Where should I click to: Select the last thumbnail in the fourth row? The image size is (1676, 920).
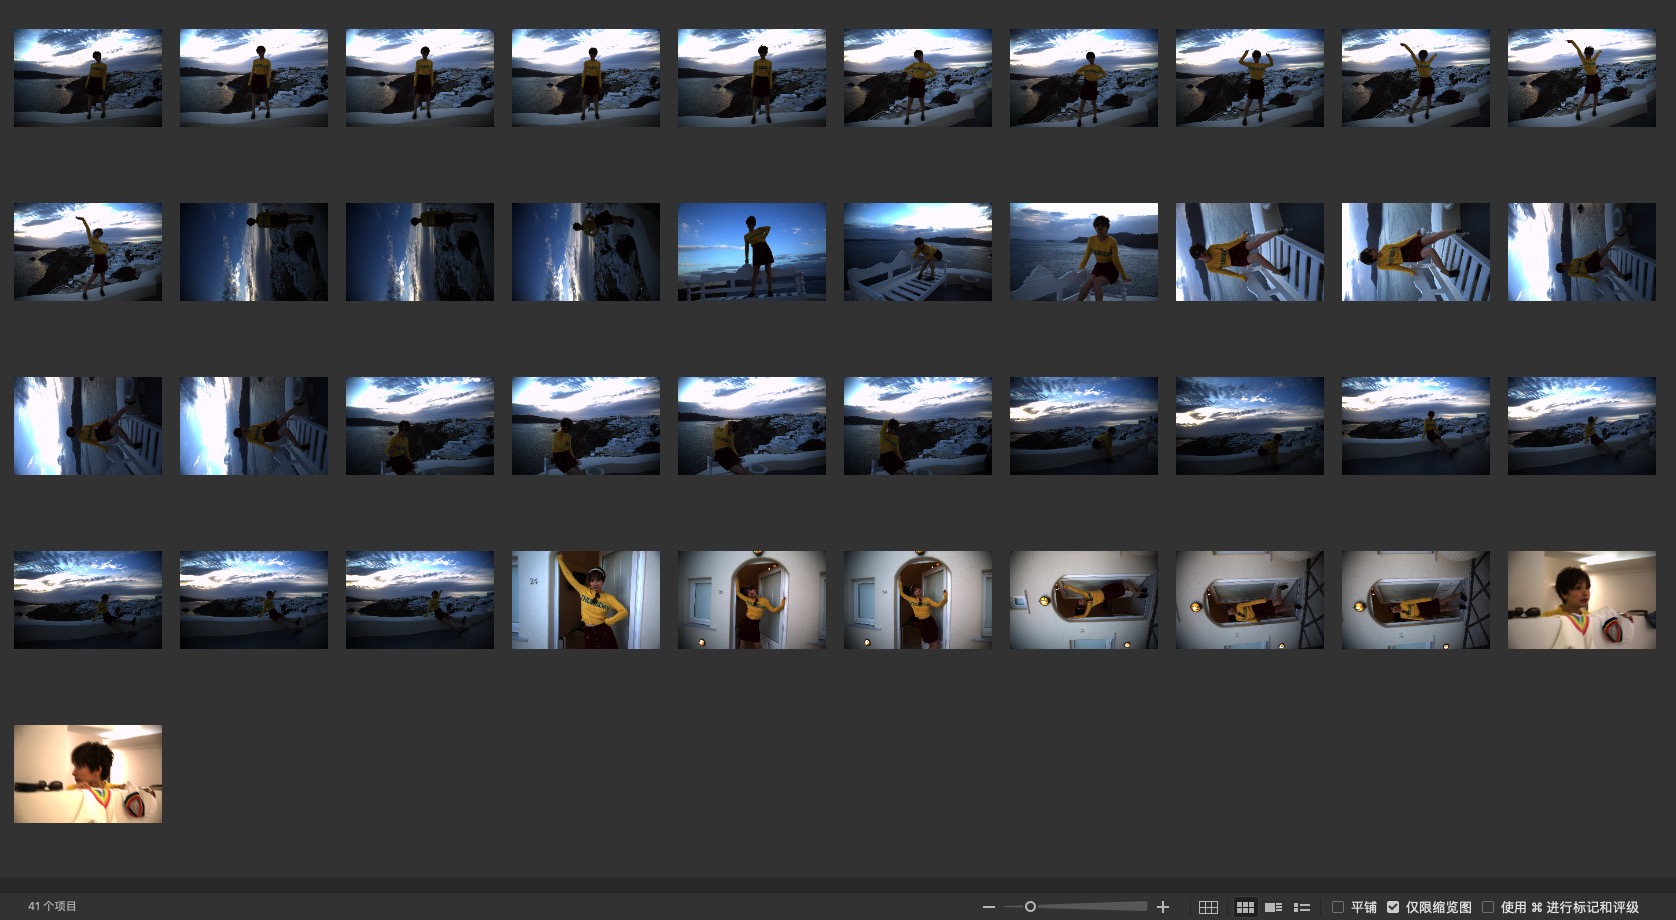1582,600
